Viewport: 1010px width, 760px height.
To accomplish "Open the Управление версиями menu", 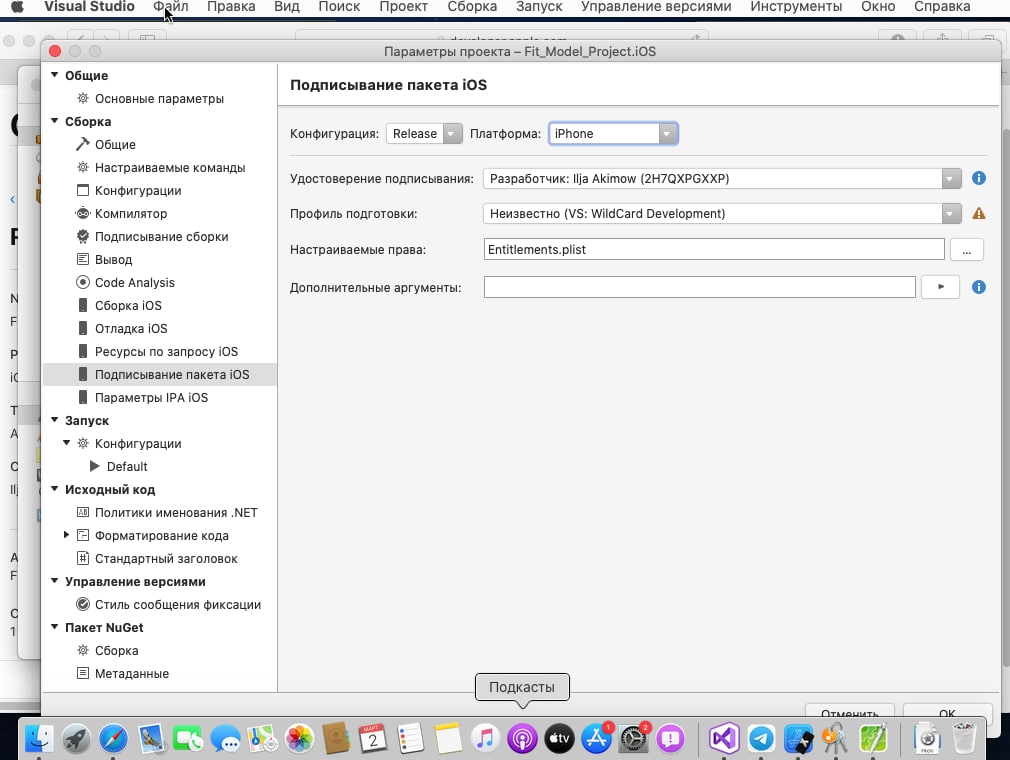I will 656,6.
